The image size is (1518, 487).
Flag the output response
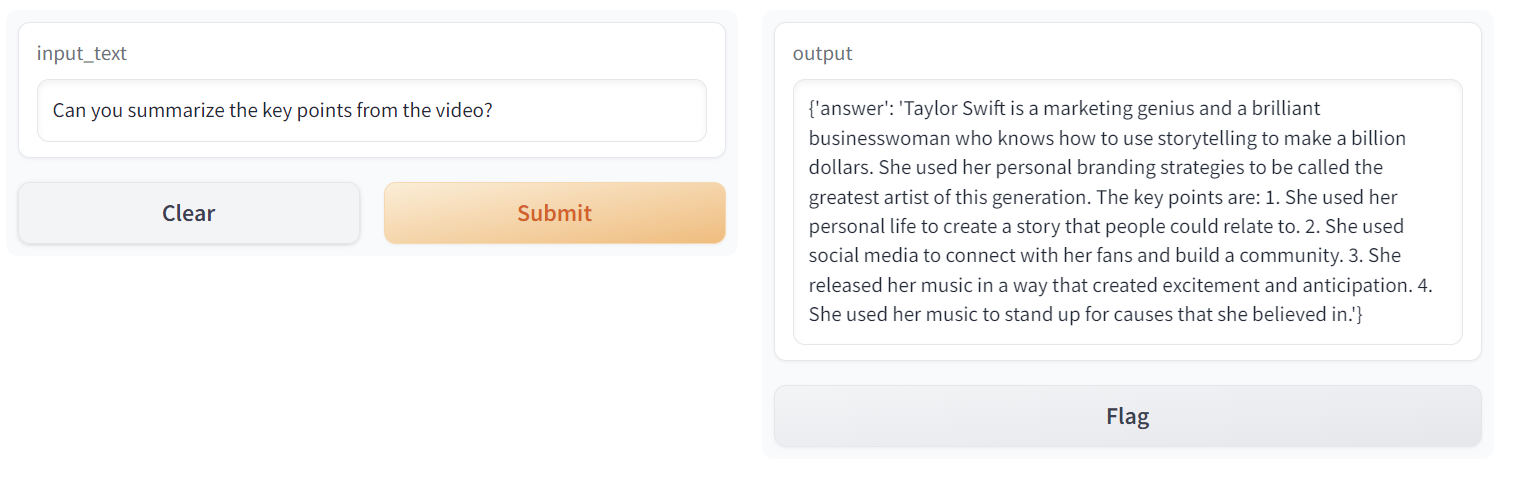coord(1127,416)
